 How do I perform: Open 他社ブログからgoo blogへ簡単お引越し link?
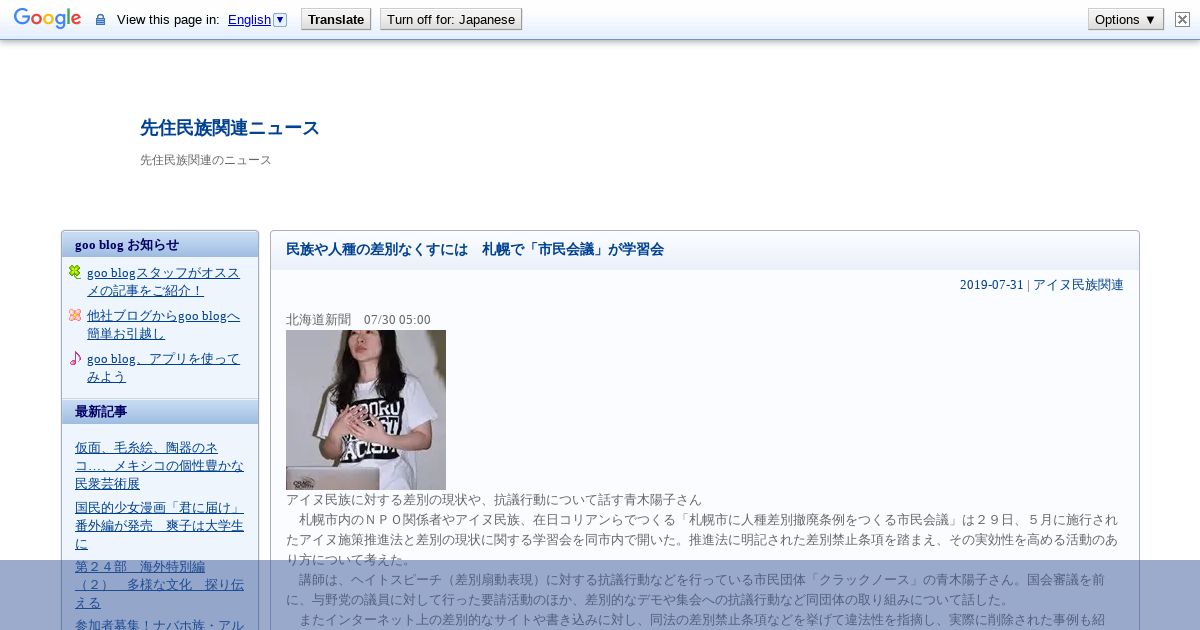coord(163,324)
